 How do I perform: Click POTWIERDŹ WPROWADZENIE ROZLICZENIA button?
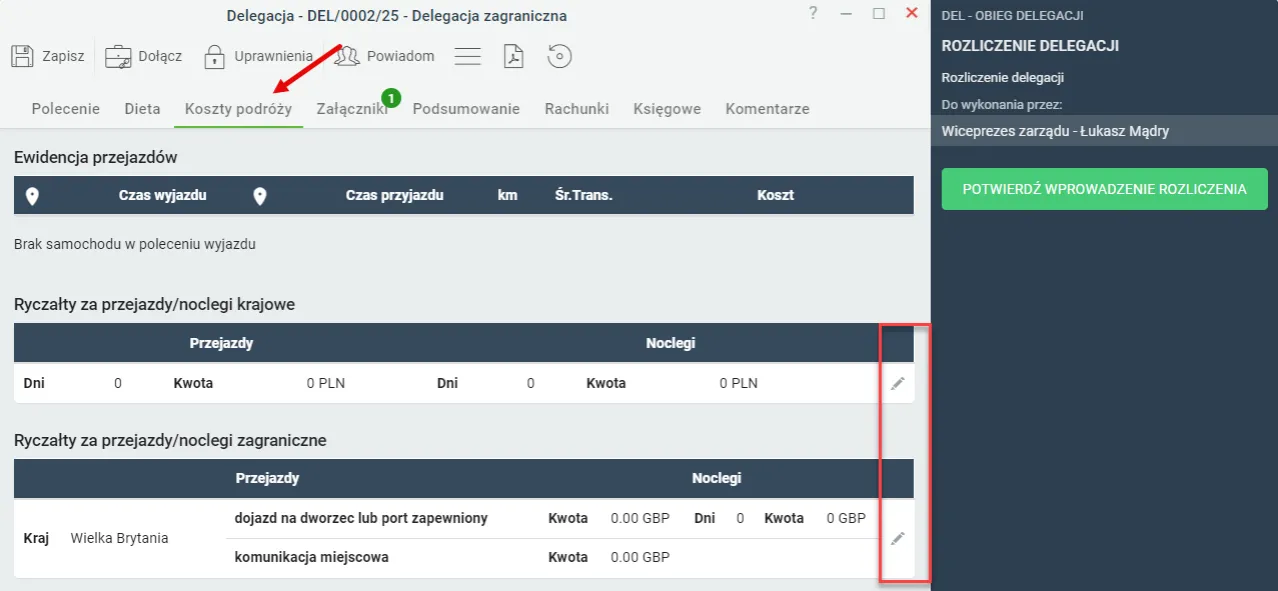[1104, 189]
